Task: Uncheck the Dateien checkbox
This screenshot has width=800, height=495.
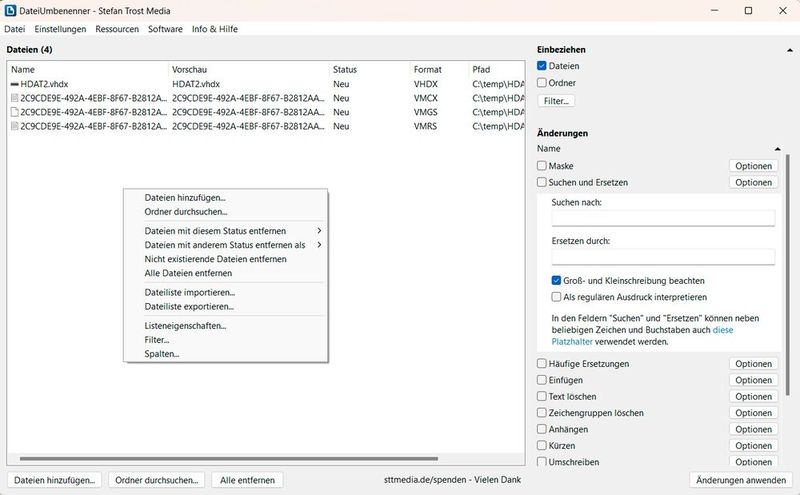Action: [542, 66]
